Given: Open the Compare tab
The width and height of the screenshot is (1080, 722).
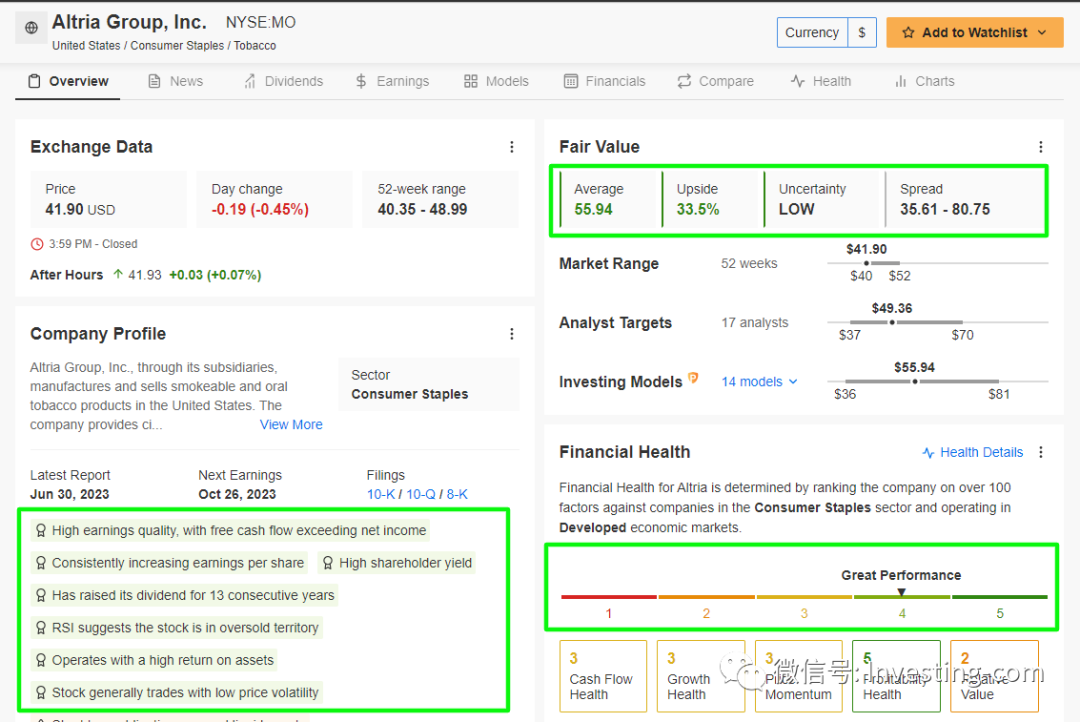Looking at the screenshot, I should (715, 81).
